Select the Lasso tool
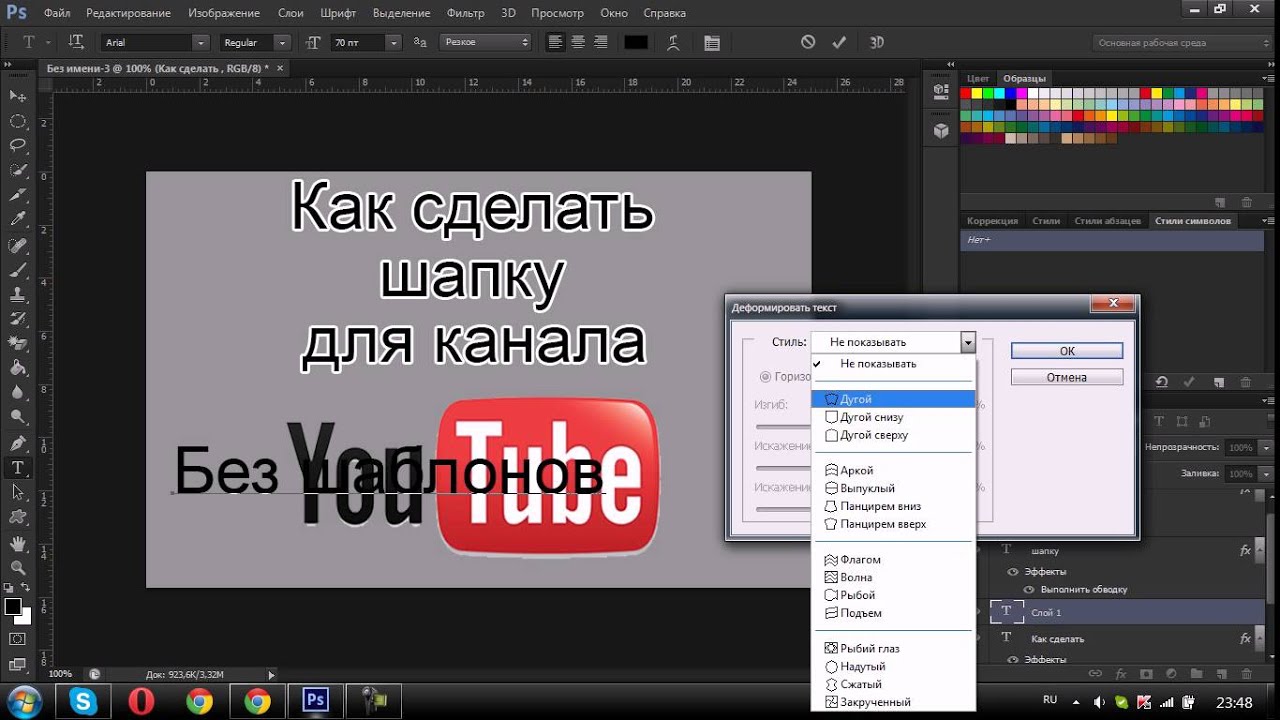The image size is (1280, 720). click(x=18, y=145)
